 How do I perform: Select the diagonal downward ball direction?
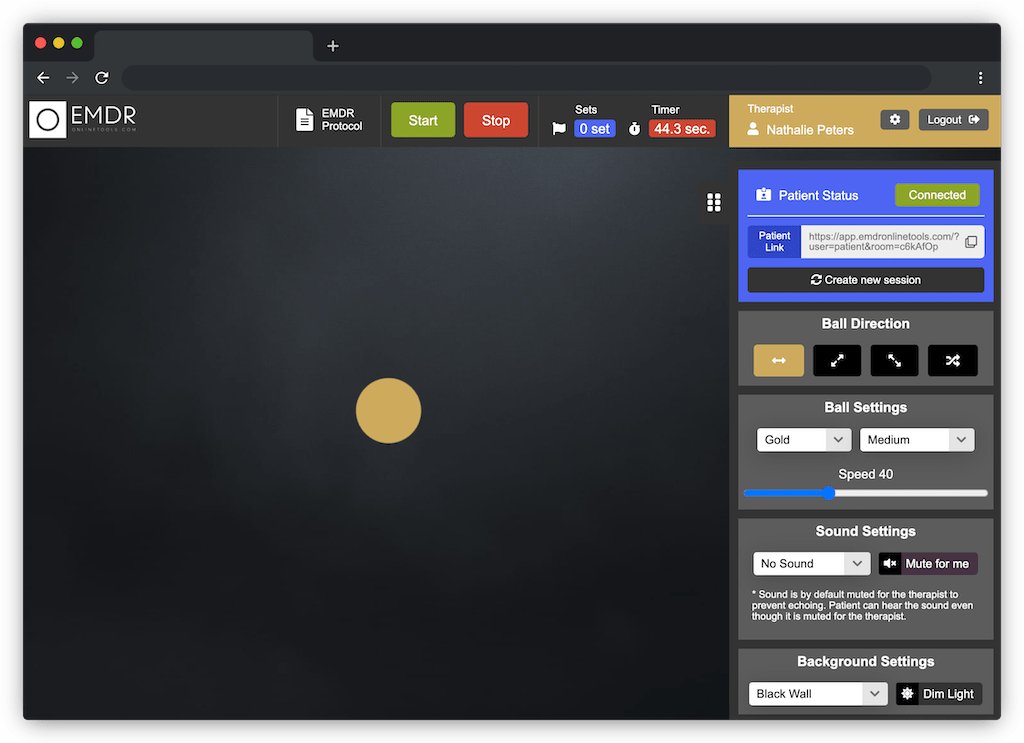click(894, 360)
